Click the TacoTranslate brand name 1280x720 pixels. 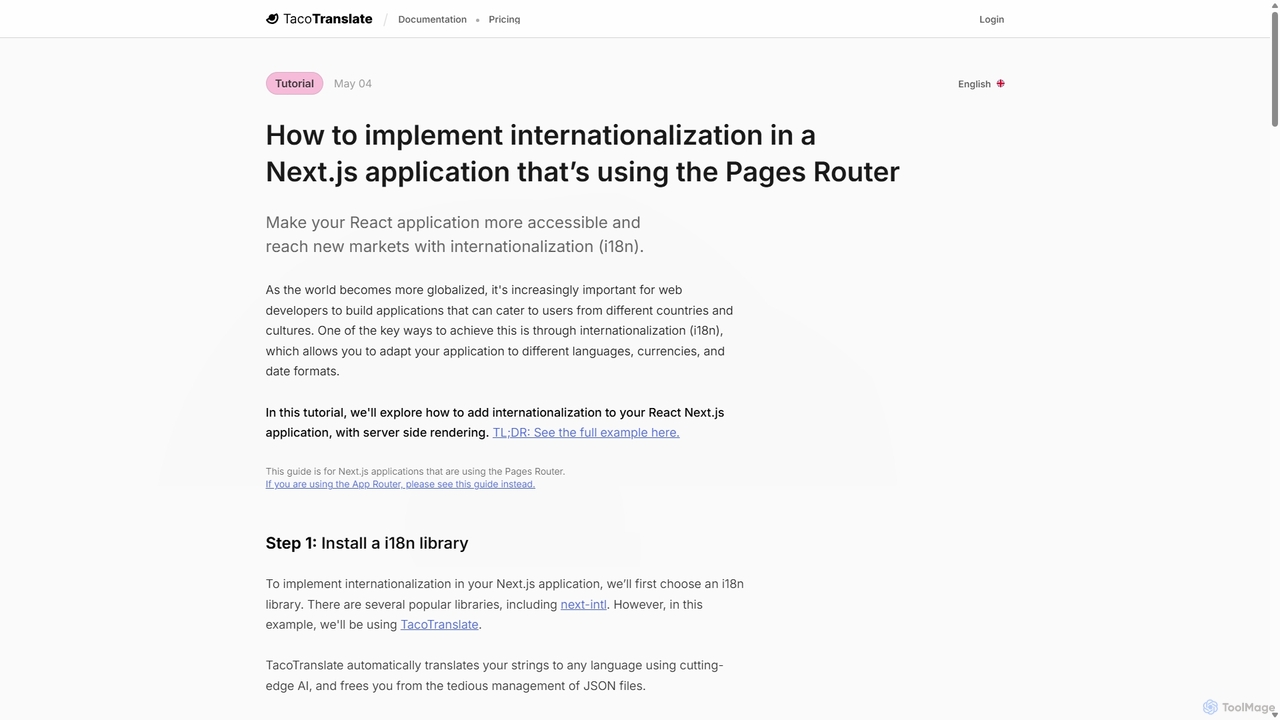click(x=328, y=19)
